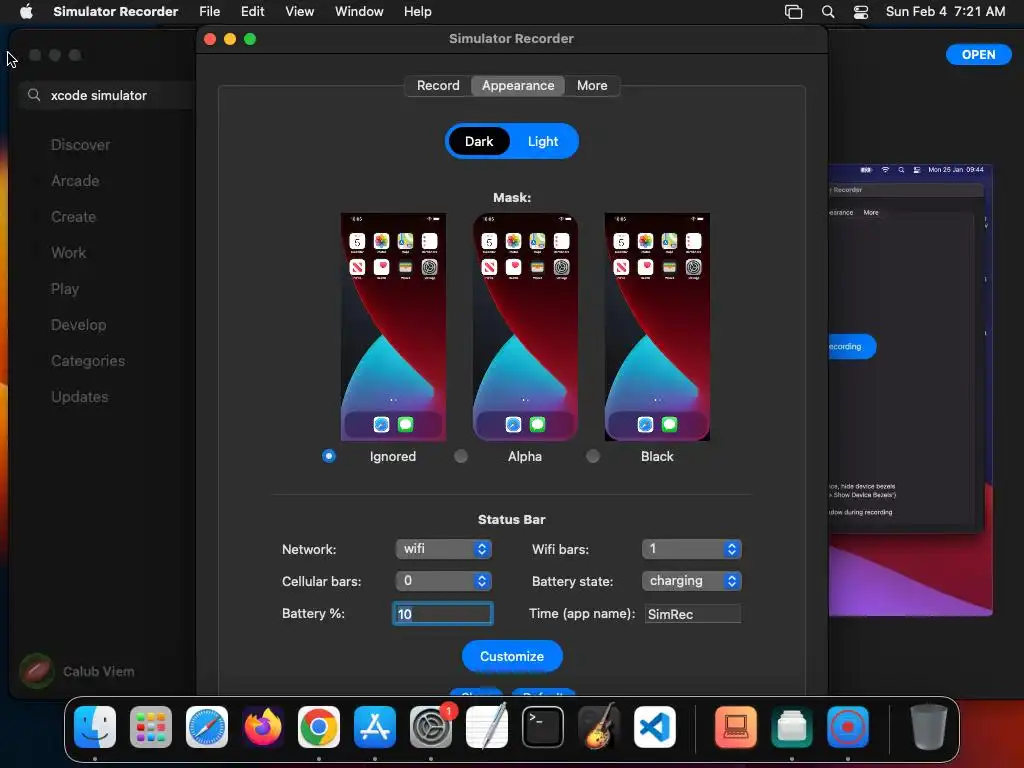Viewport: 1024px width, 768px height.
Task: Launch Safari from the dock
Action: click(x=207, y=727)
